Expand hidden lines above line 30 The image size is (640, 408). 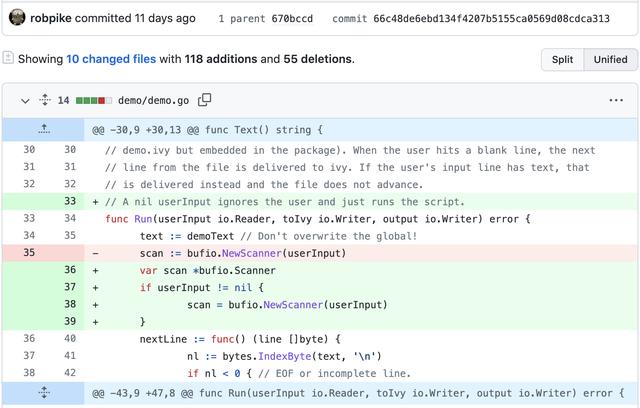pyautogui.click(x=43, y=130)
